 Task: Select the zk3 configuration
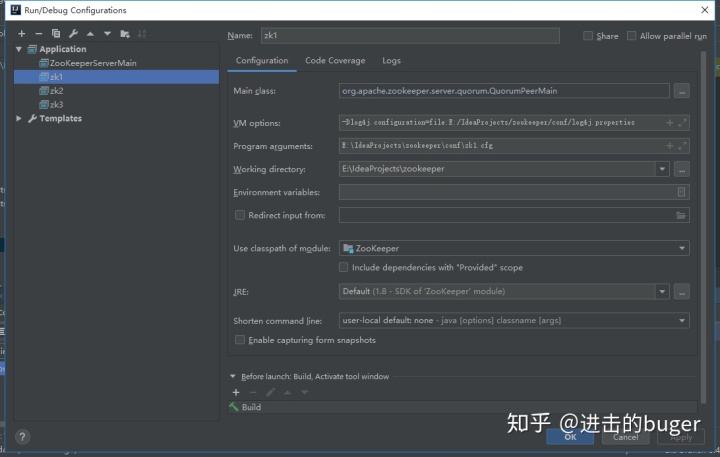click(x=51, y=104)
